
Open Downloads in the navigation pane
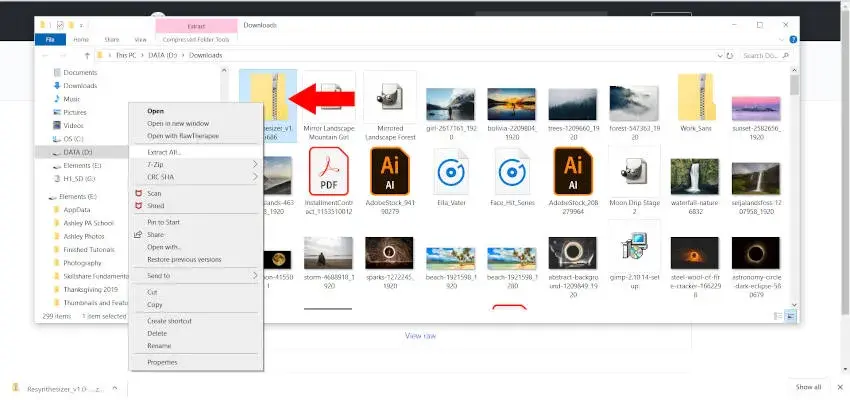80,86
